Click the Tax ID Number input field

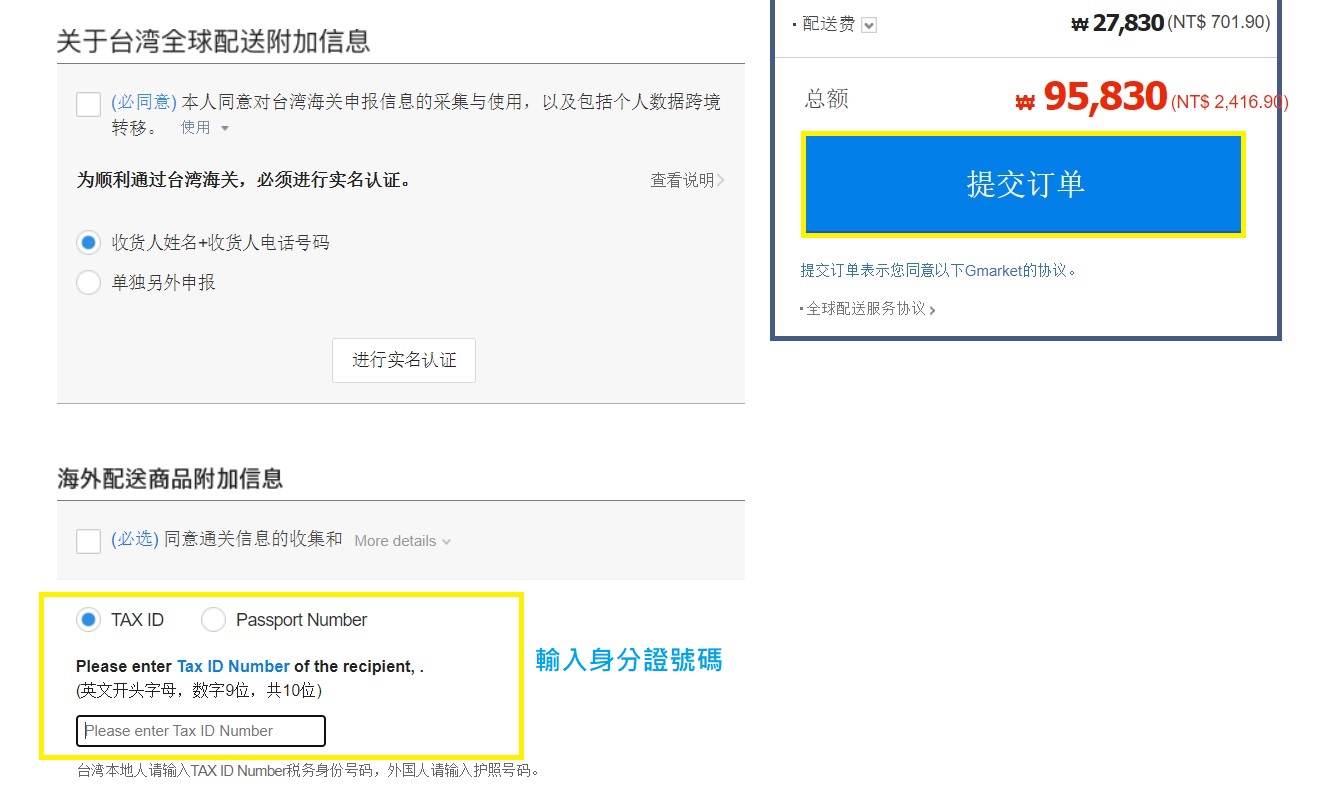point(201,731)
